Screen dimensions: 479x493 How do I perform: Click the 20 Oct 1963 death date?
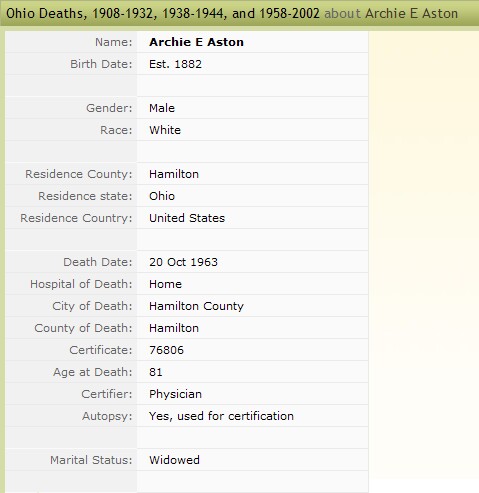tap(183, 262)
